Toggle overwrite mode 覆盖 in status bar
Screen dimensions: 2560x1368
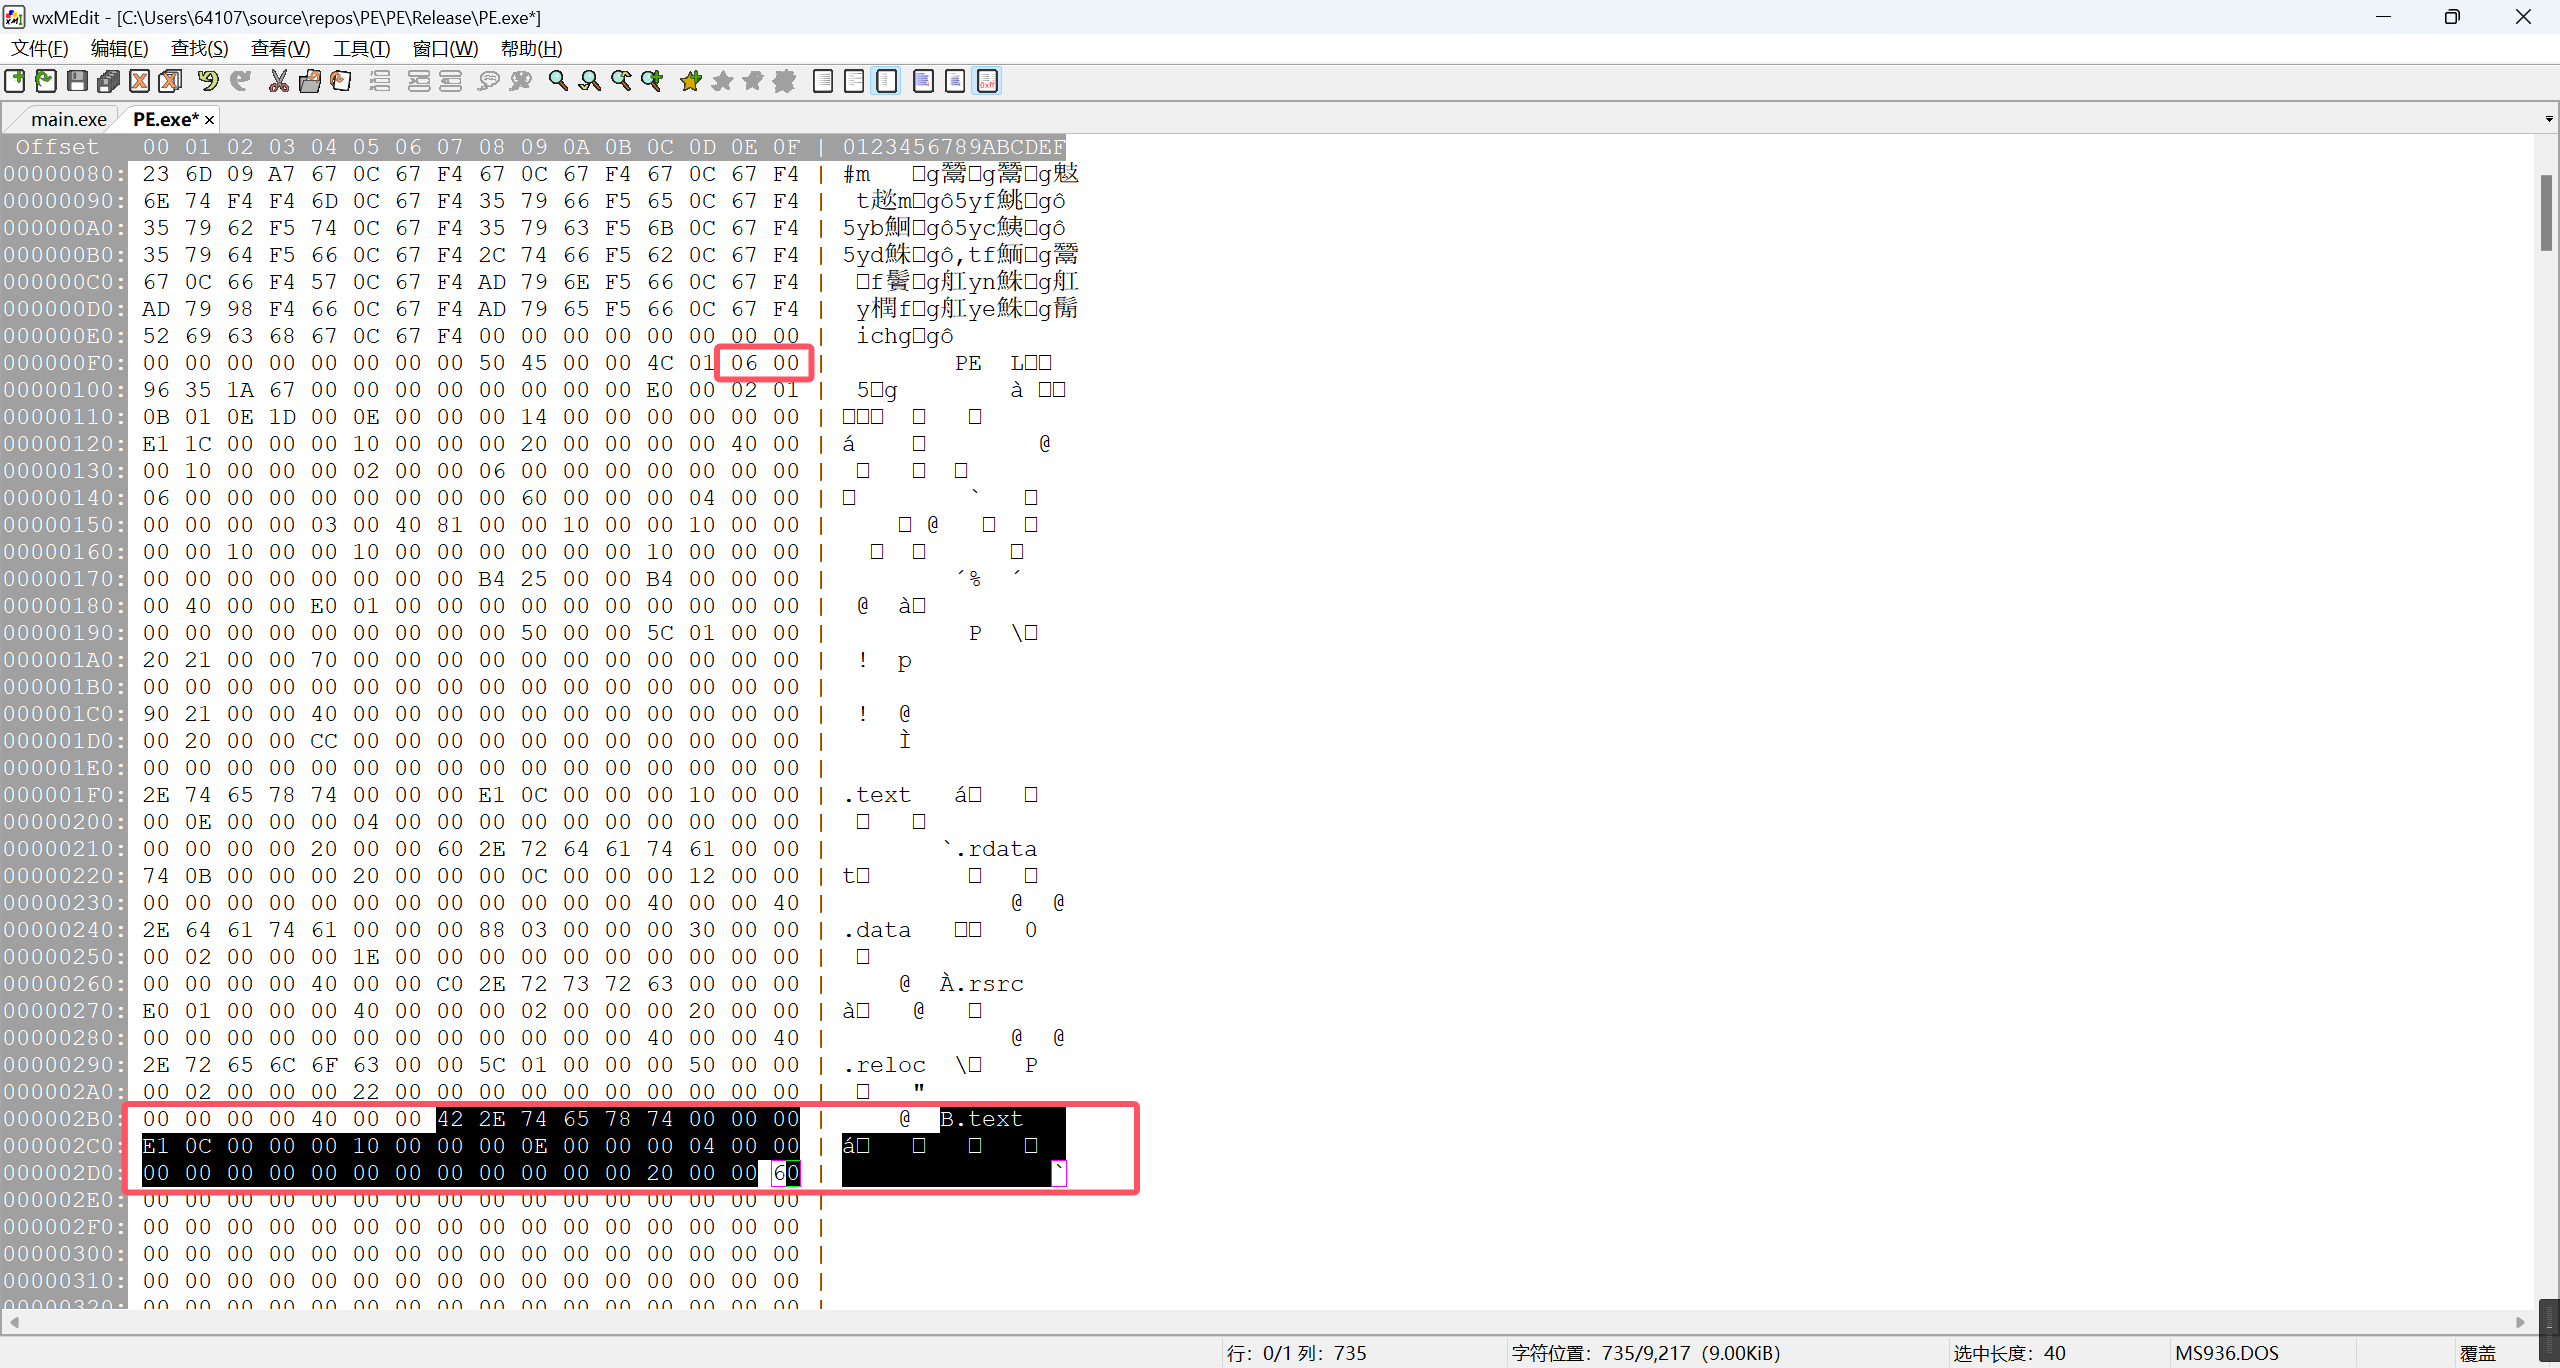click(2478, 1353)
